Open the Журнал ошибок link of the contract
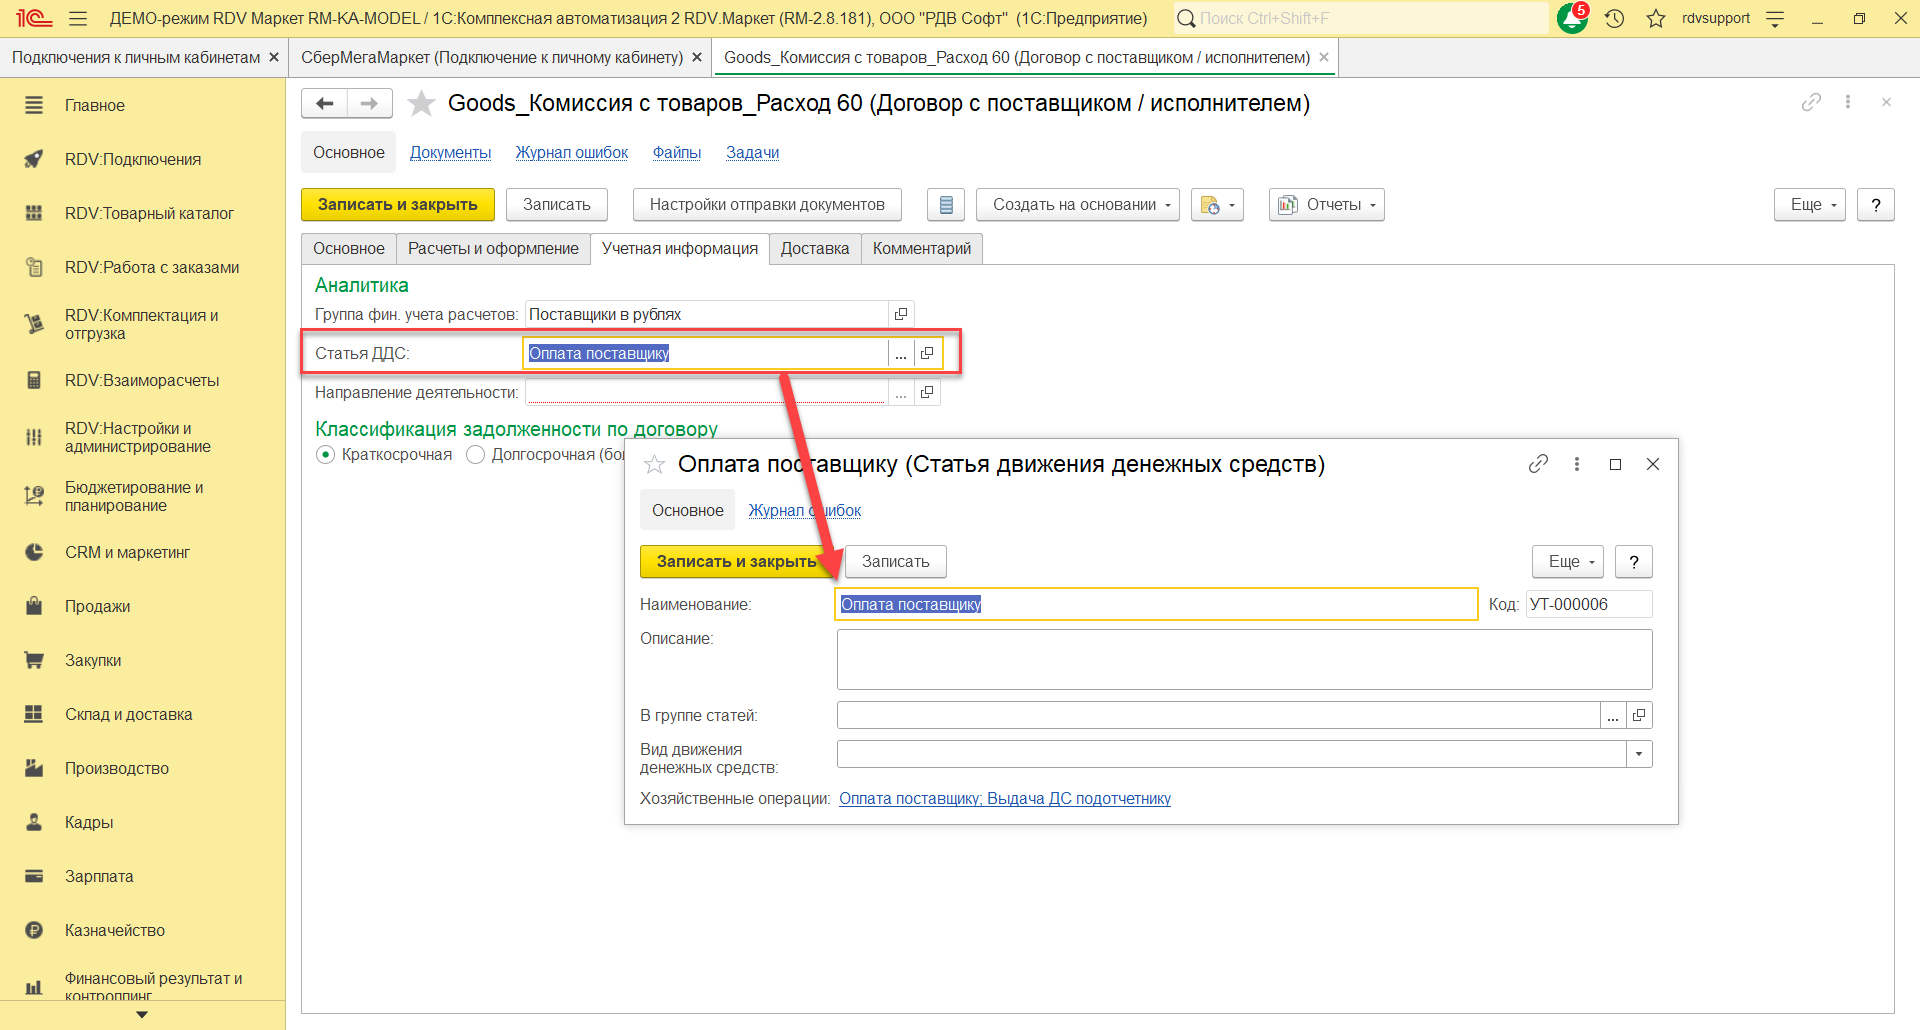1920x1030 pixels. point(571,153)
